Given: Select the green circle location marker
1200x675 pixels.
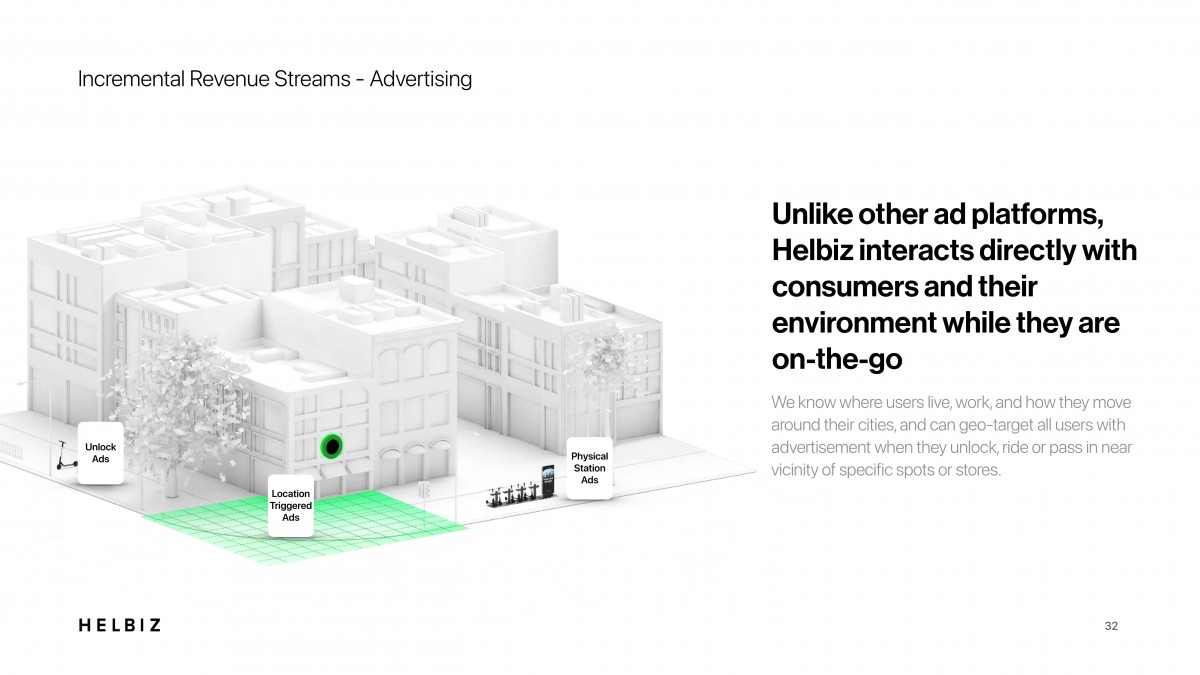Looking at the screenshot, I should [x=331, y=446].
